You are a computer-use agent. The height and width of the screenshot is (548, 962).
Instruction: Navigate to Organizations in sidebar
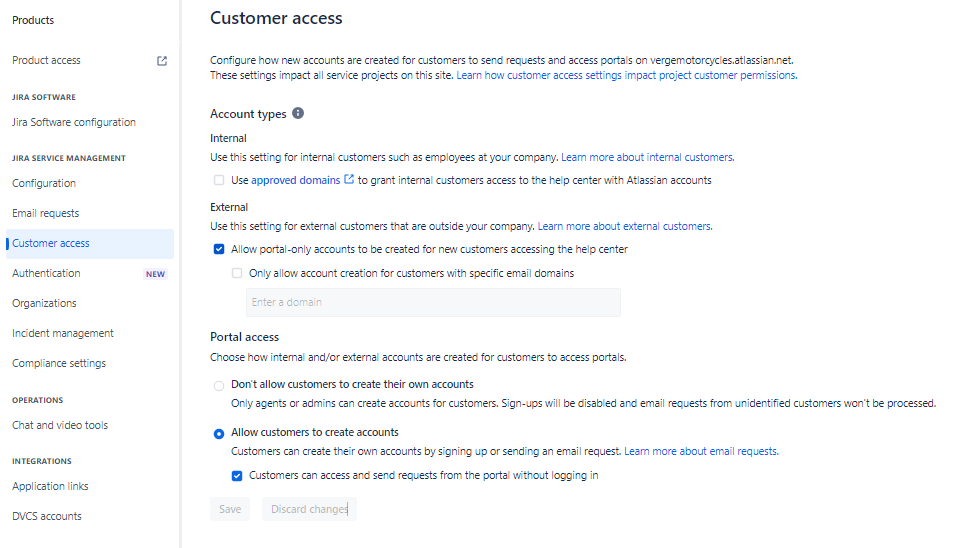pyautogui.click(x=44, y=303)
